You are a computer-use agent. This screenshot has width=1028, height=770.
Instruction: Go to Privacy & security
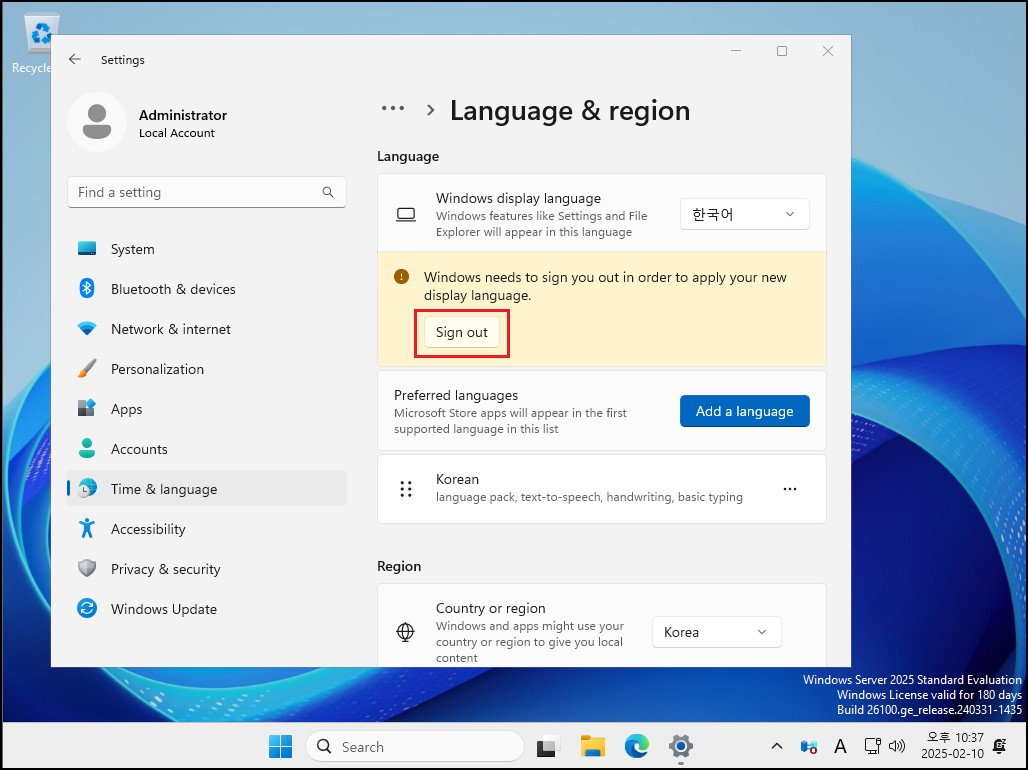pos(207,569)
